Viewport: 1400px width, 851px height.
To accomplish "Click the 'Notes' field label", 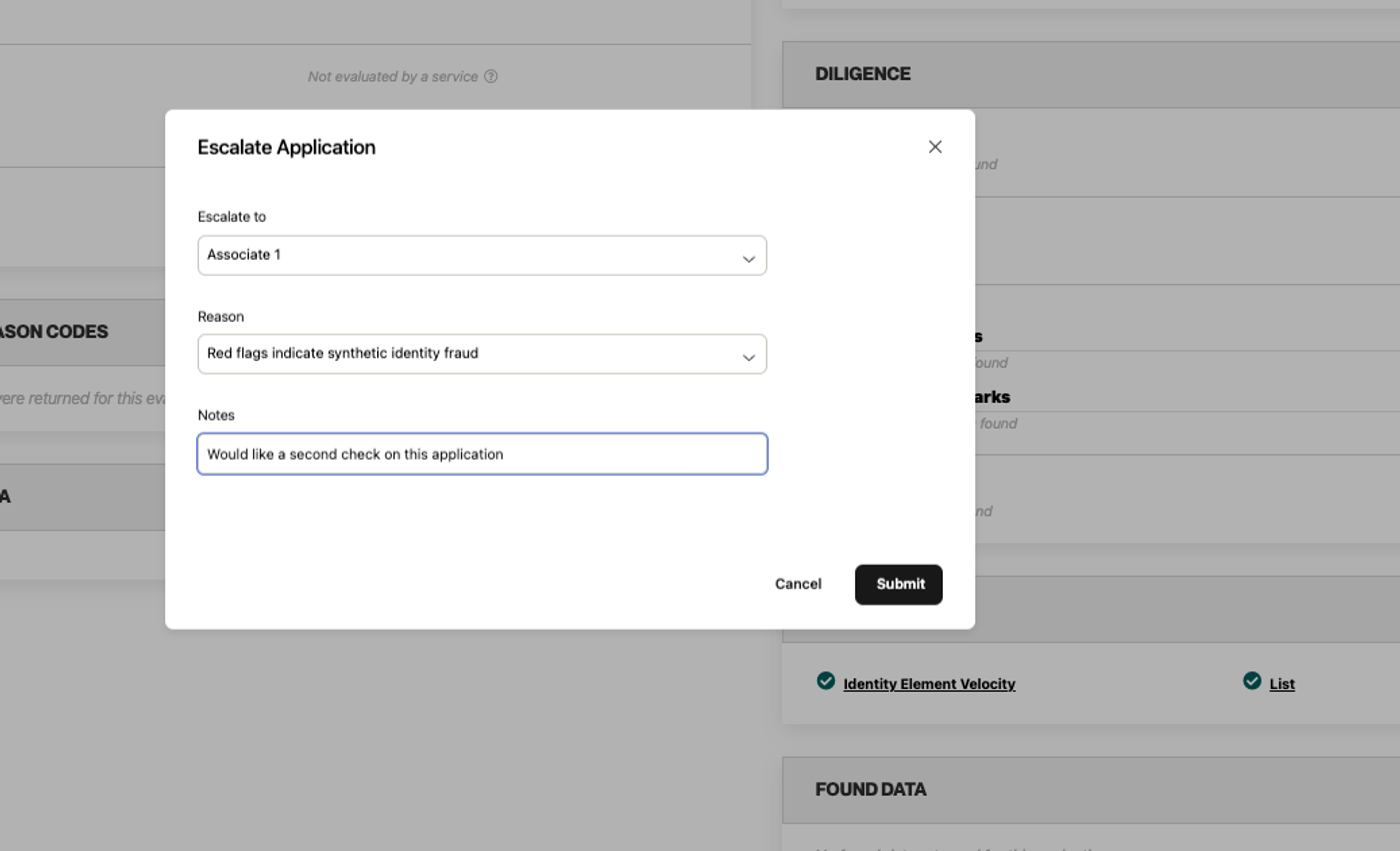I will click(x=216, y=415).
